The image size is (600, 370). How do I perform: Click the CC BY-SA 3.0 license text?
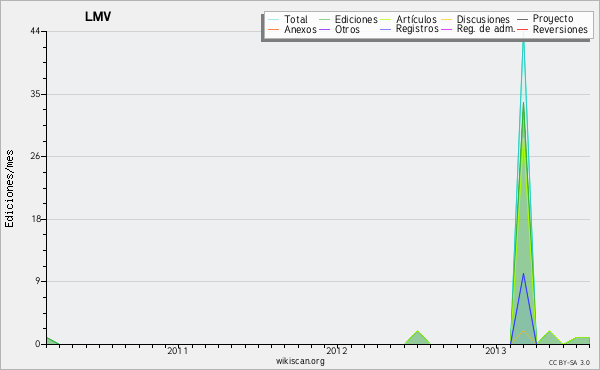click(x=569, y=363)
